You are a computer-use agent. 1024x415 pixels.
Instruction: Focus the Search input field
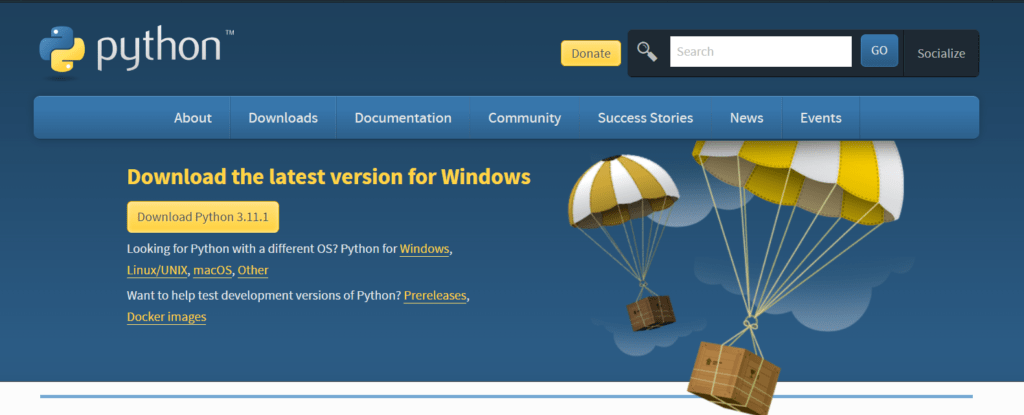761,52
